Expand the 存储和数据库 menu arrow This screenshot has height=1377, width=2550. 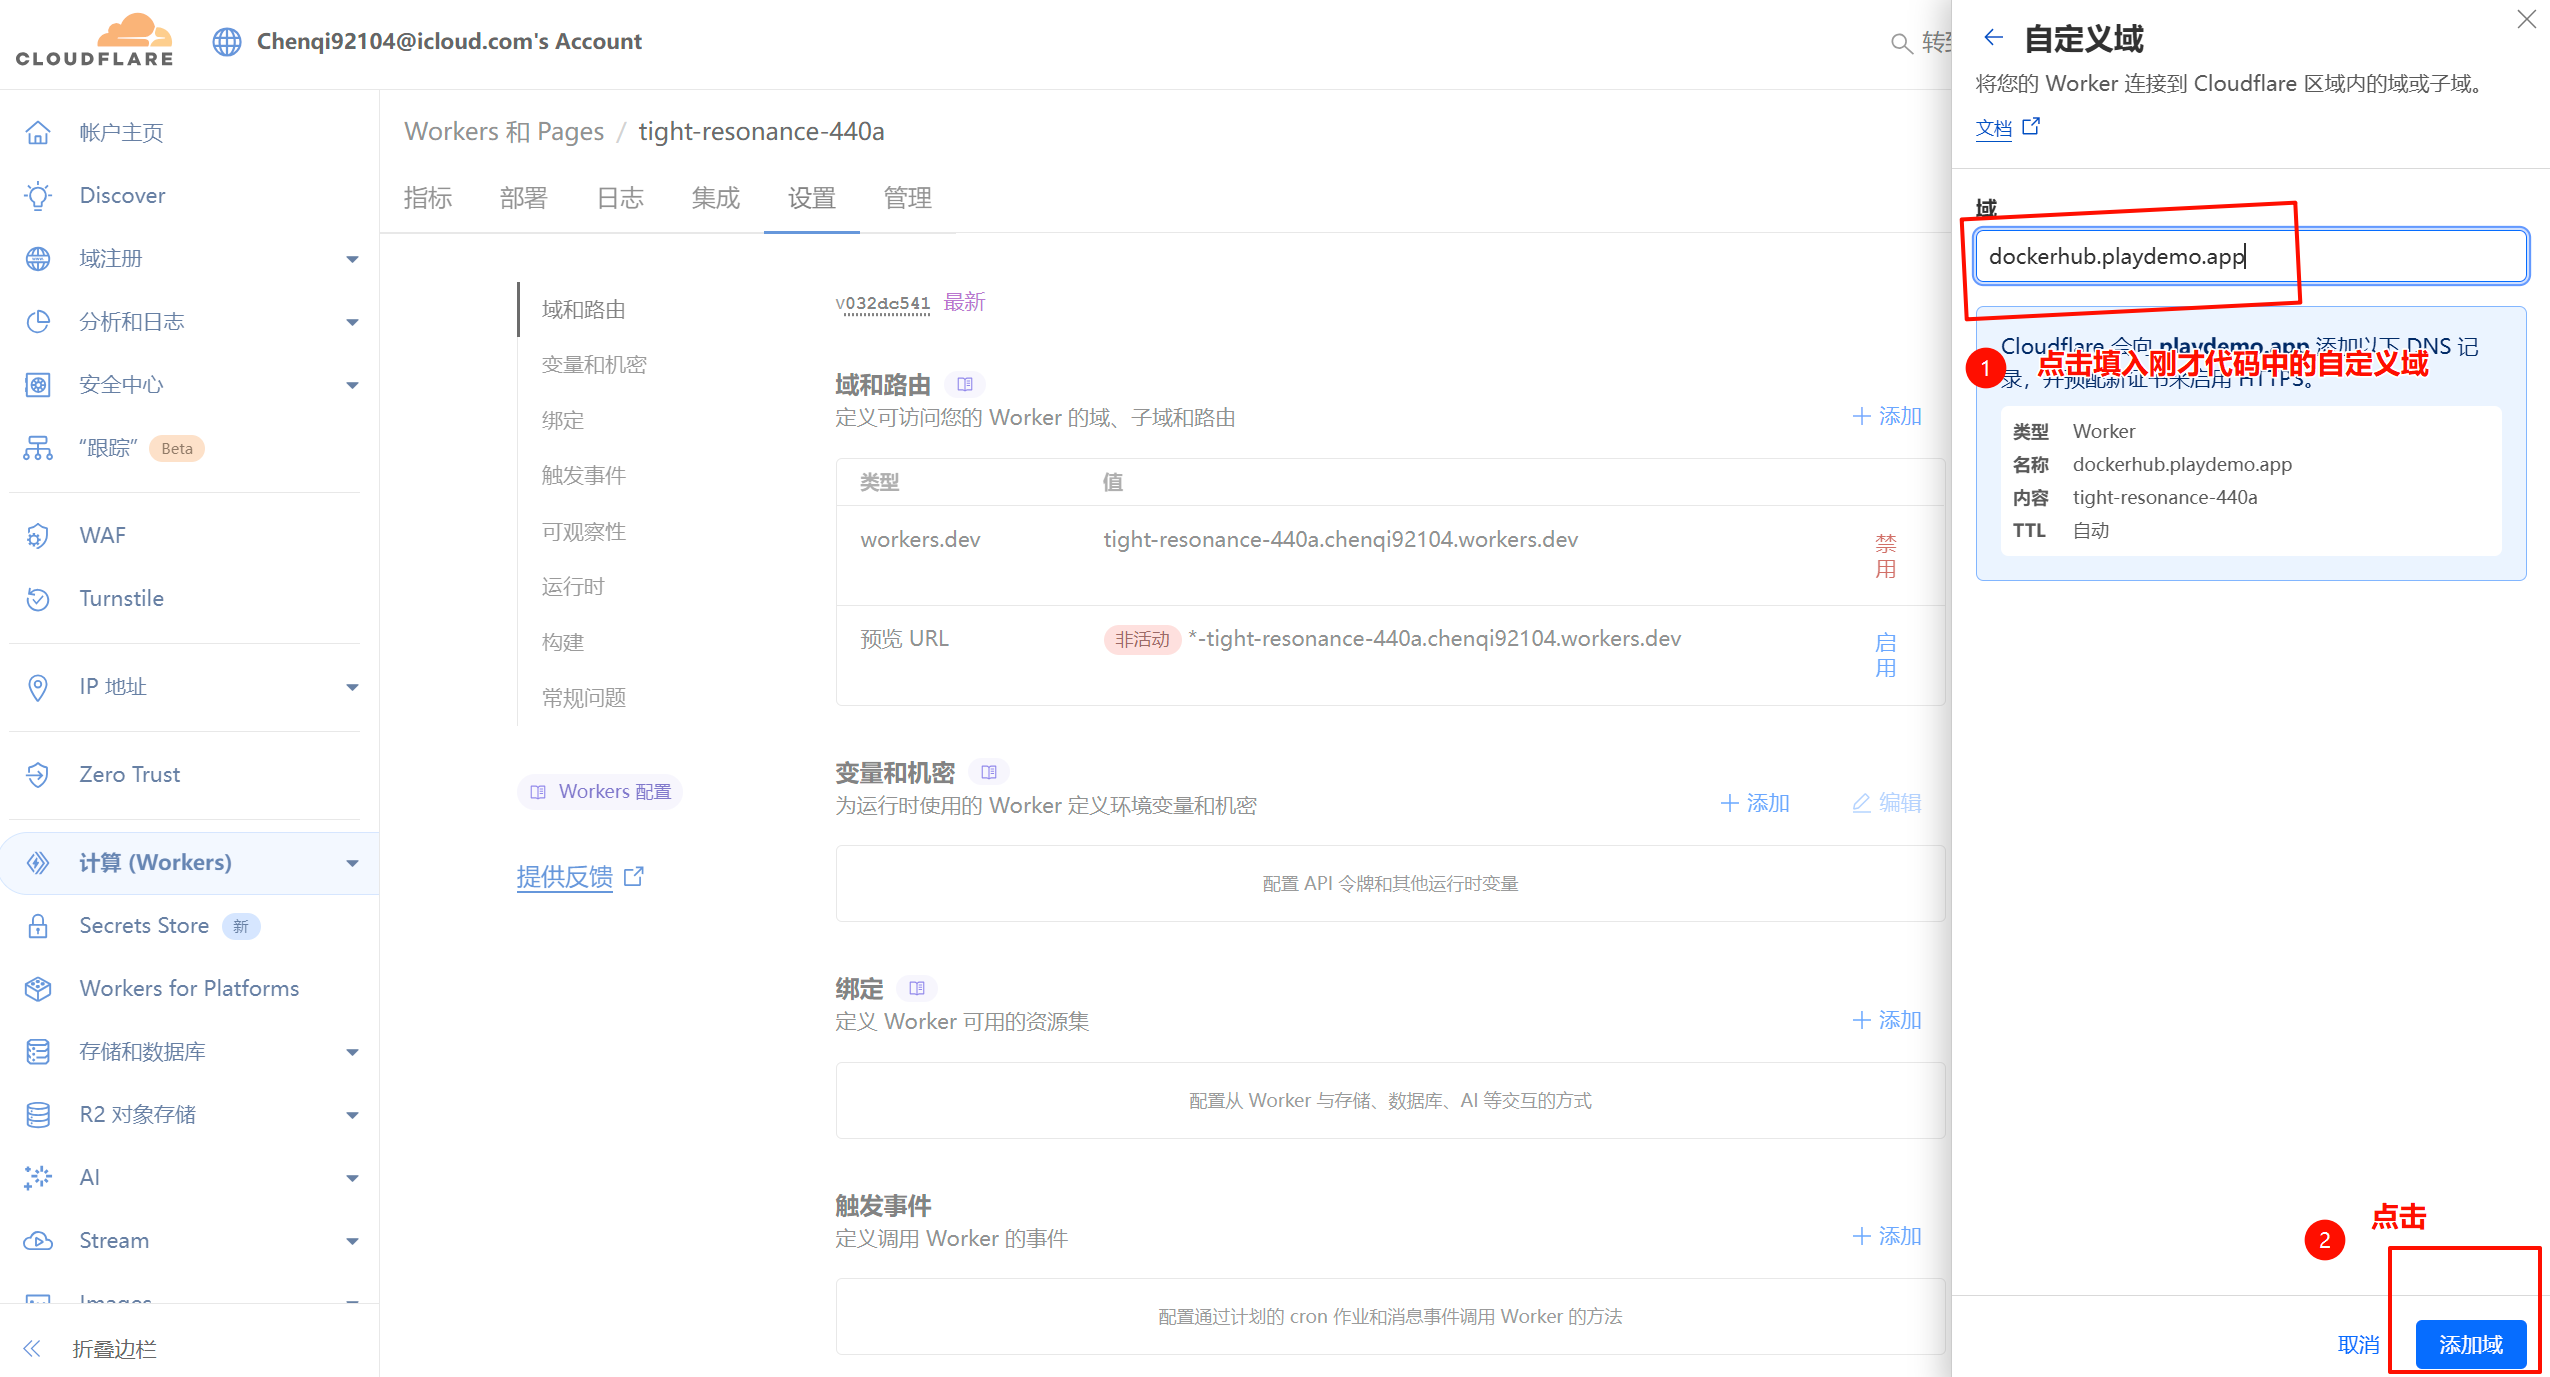point(352,1052)
